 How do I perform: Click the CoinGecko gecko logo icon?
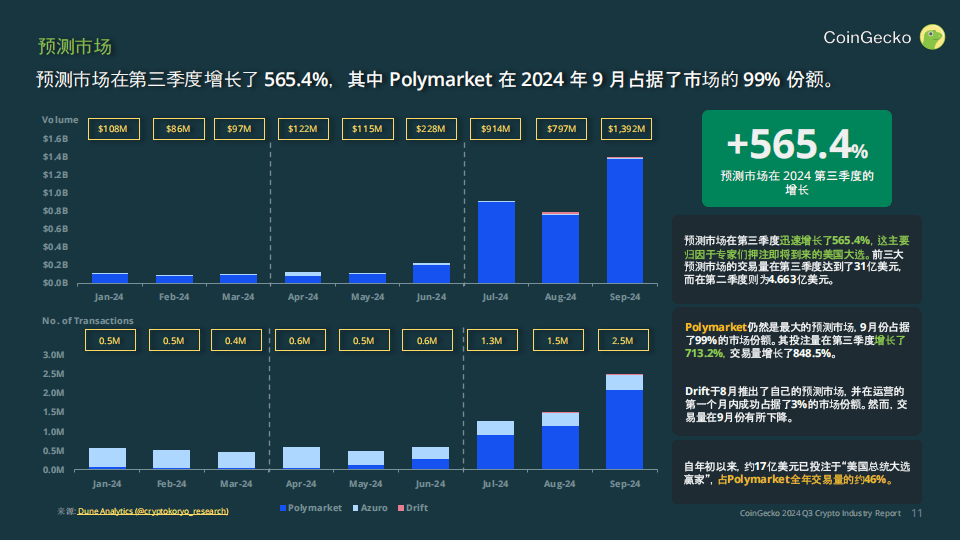(x=932, y=37)
